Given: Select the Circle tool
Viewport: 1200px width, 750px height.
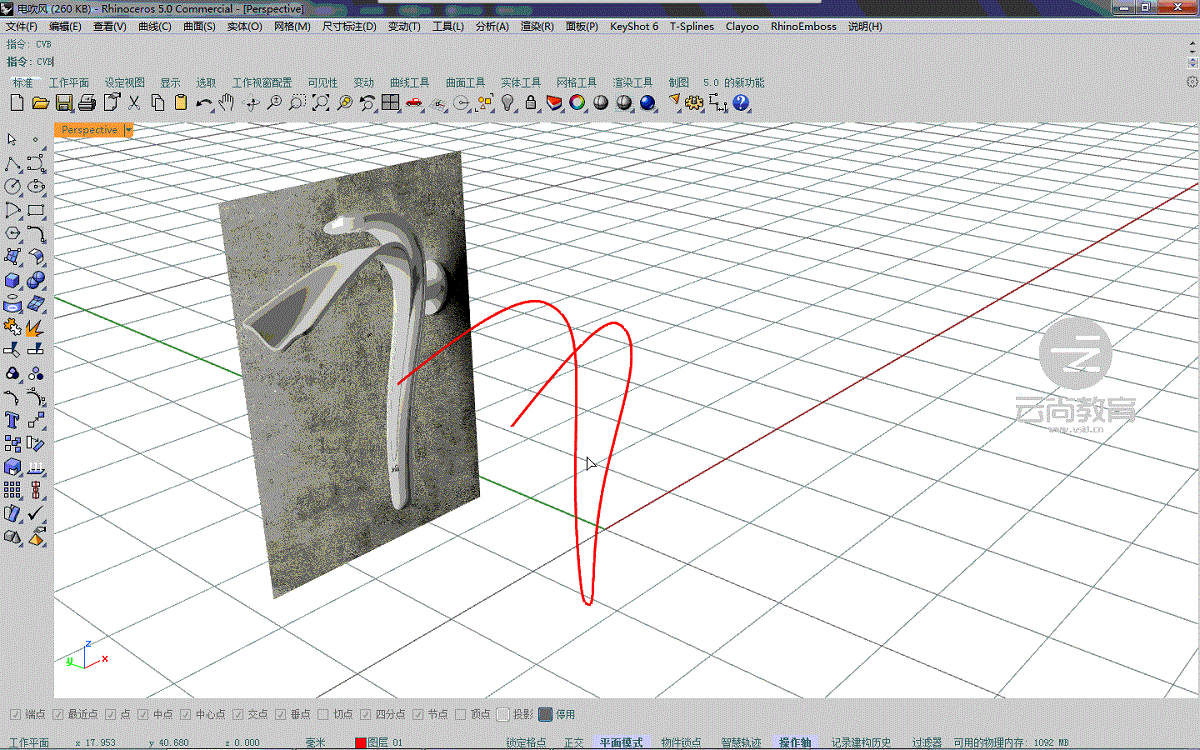Looking at the screenshot, I should click(12, 186).
